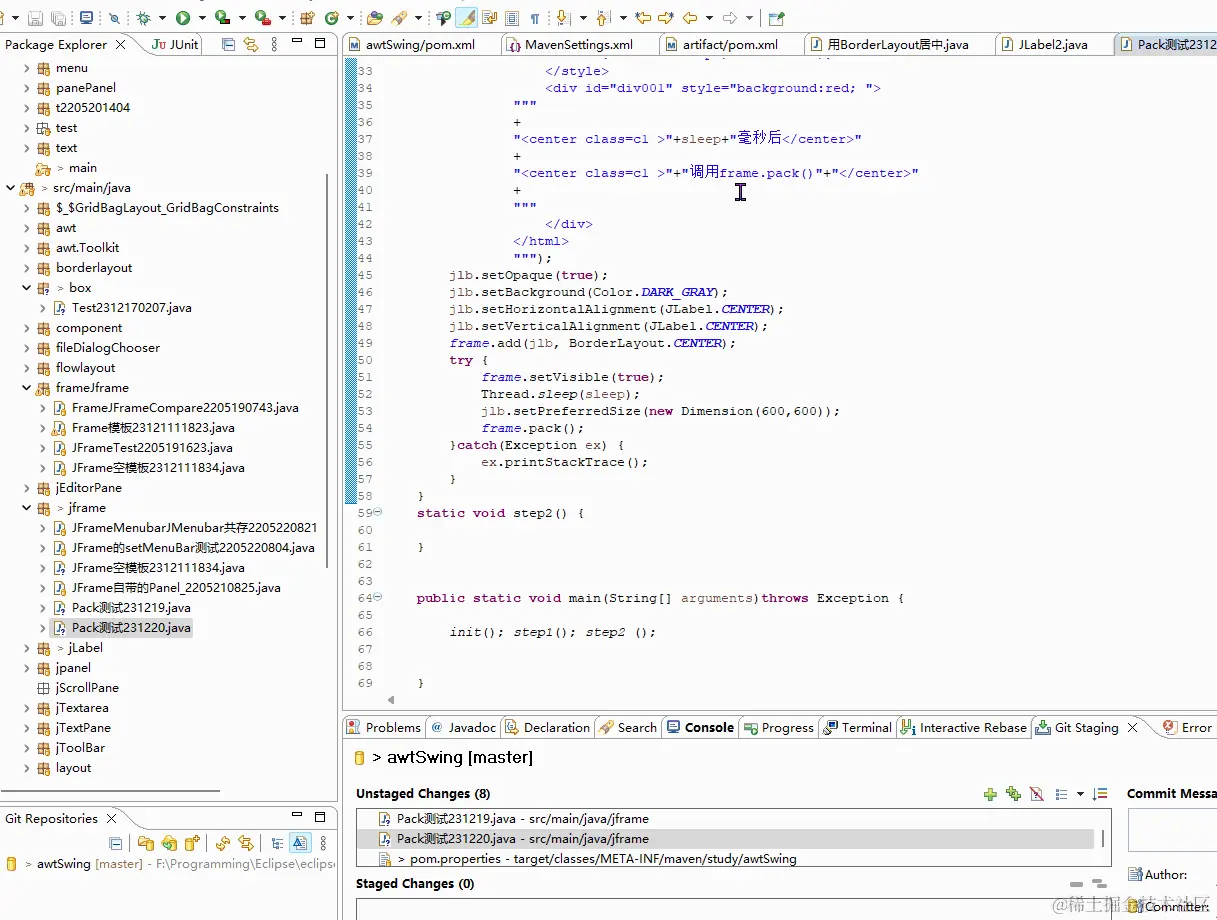Click the Next Annotation arrow icon

[562, 18]
